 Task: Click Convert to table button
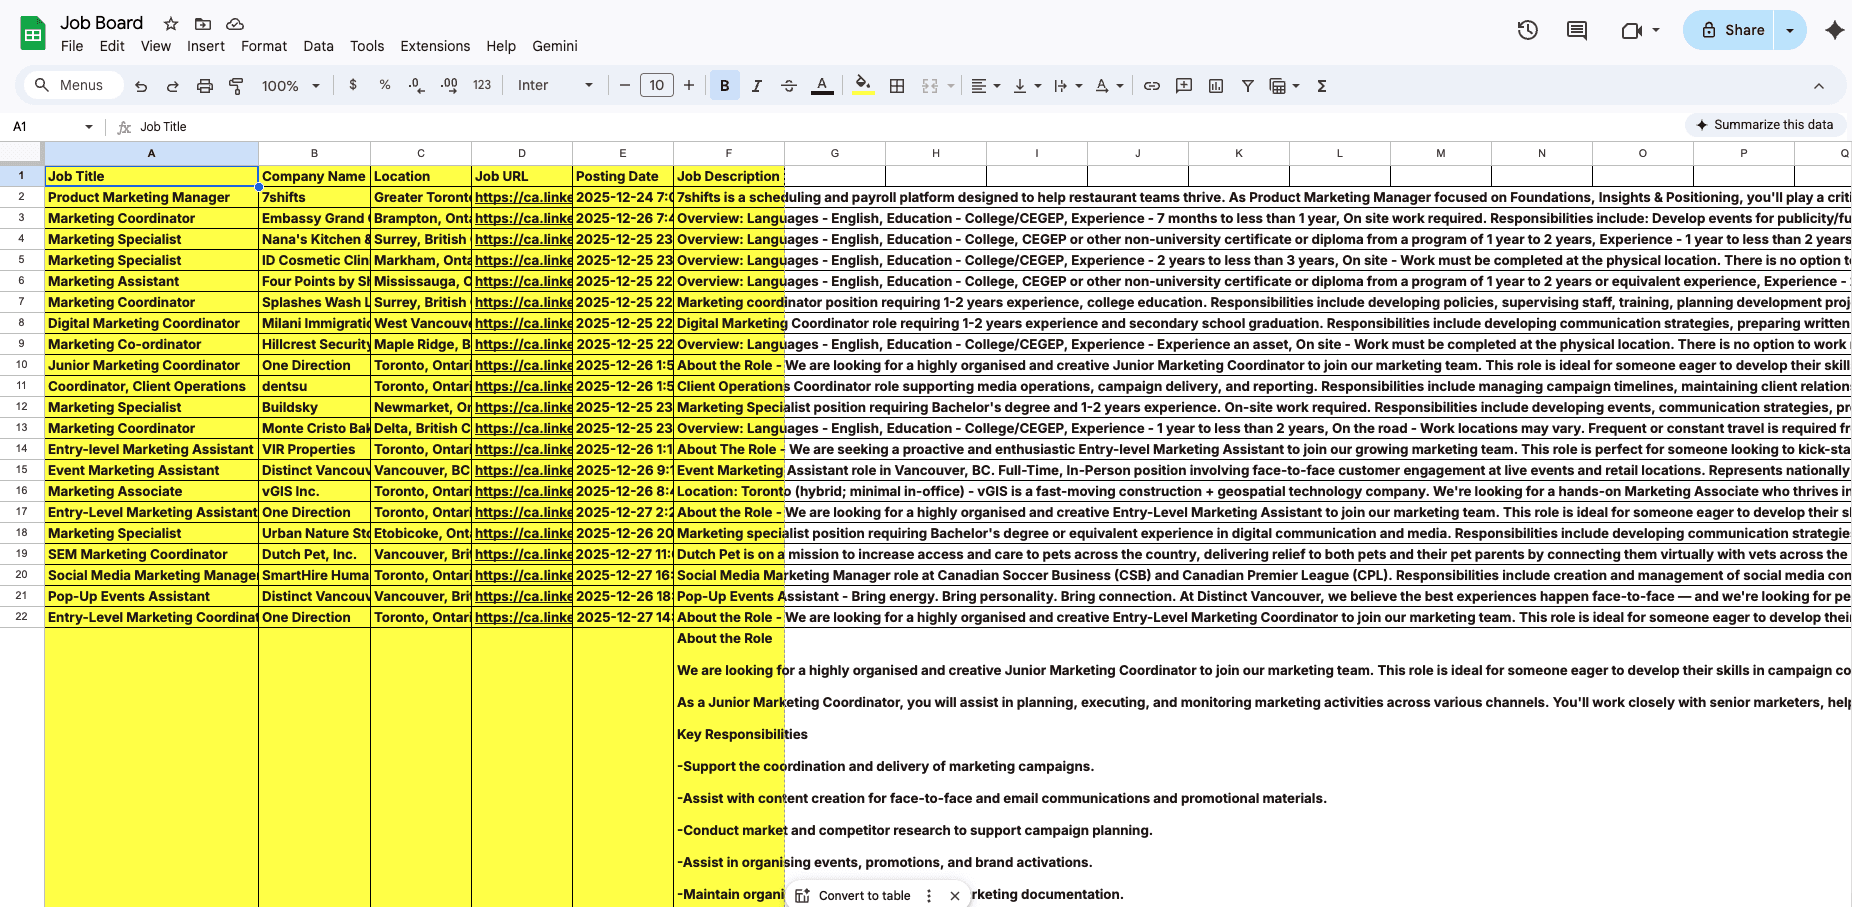853,896
